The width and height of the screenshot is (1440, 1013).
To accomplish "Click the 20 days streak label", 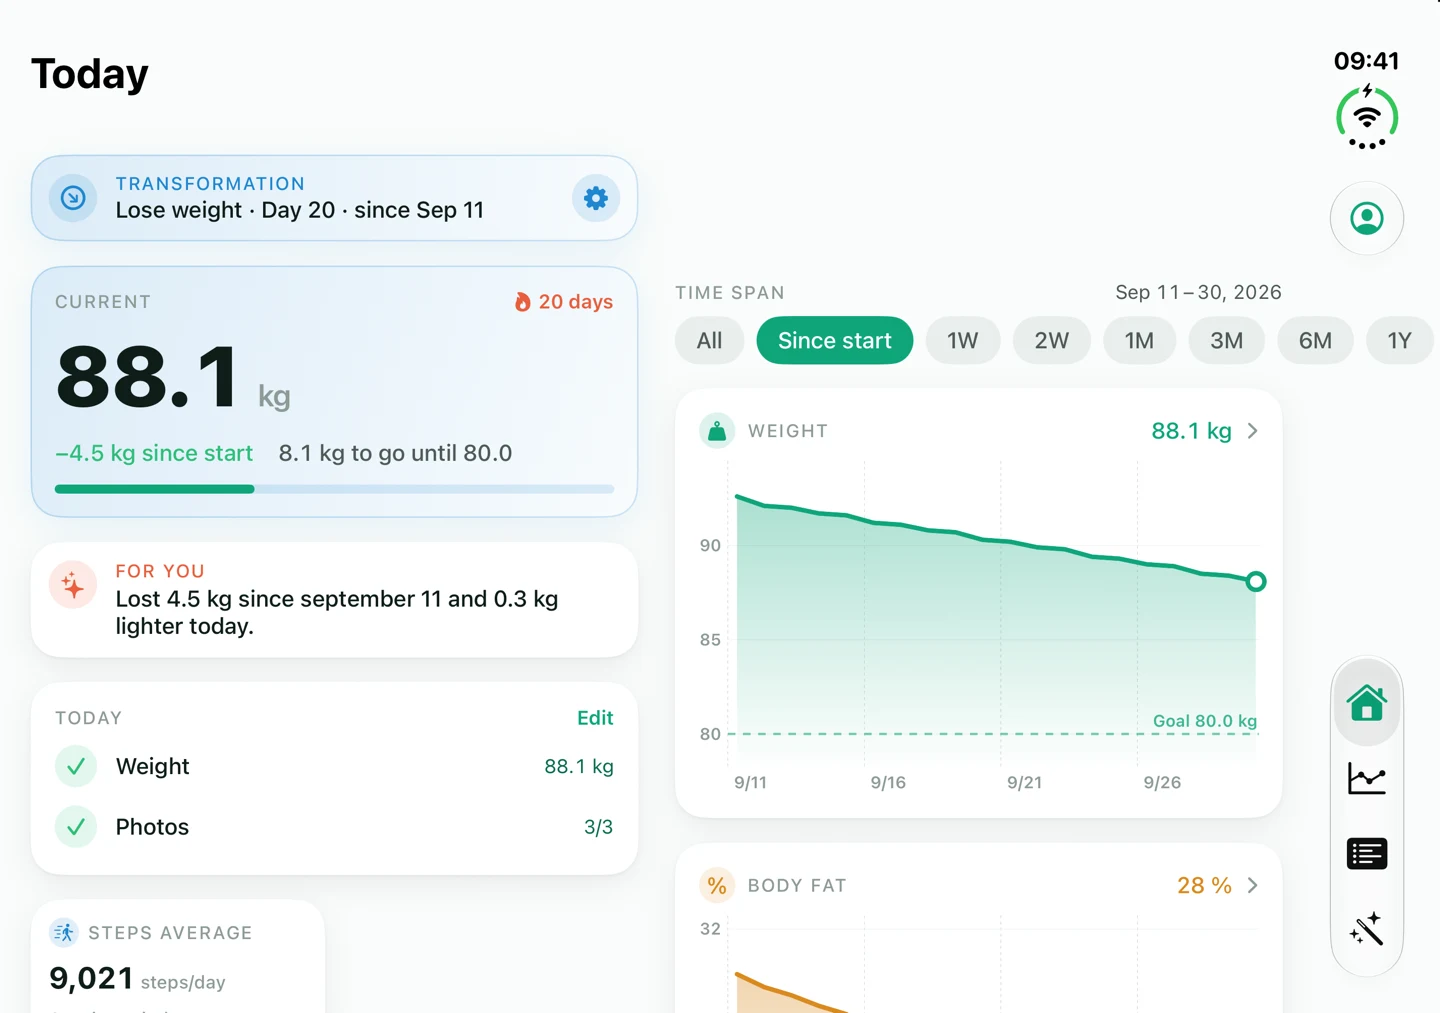I will (x=576, y=302).
